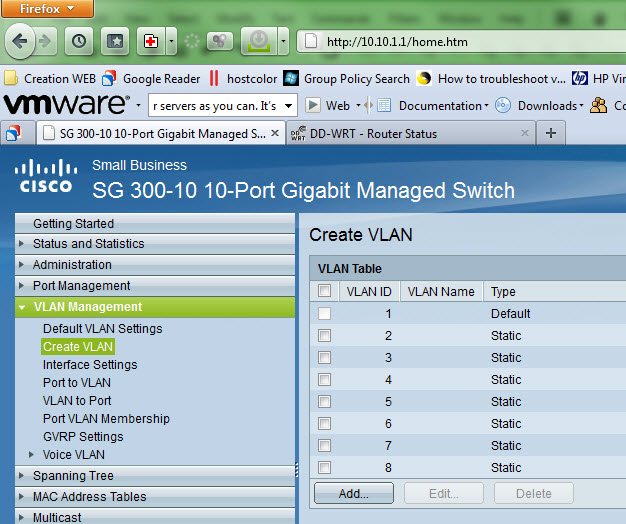Image resolution: width=626 pixels, height=524 pixels.
Task: Open the VMware logo dropdown arrow
Action: point(138,106)
